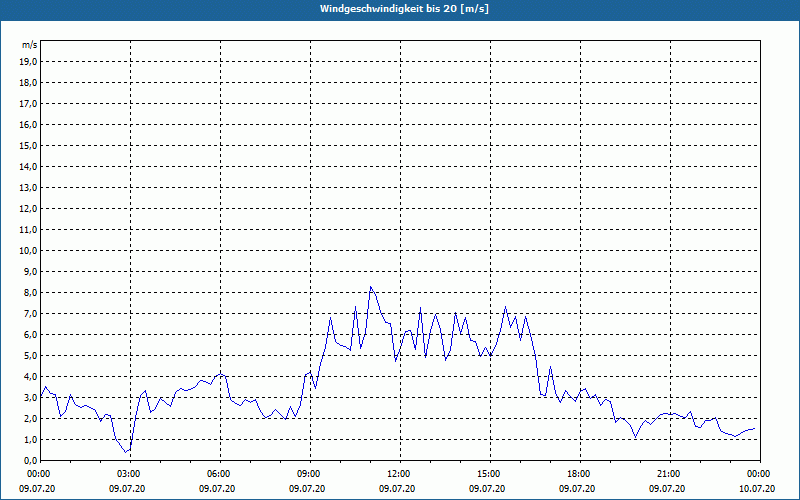Viewport: 800px width, 500px height.
Task: Pick the '11,0' y-axis label
Action: 28,230
